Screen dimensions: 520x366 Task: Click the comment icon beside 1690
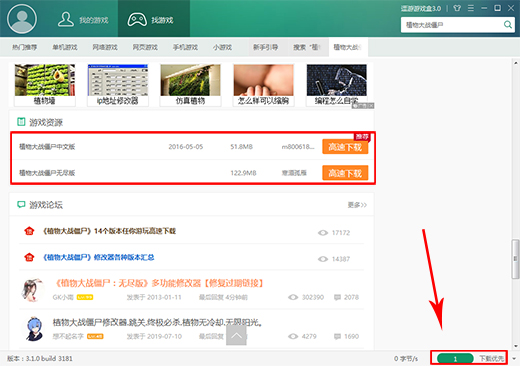337,336
